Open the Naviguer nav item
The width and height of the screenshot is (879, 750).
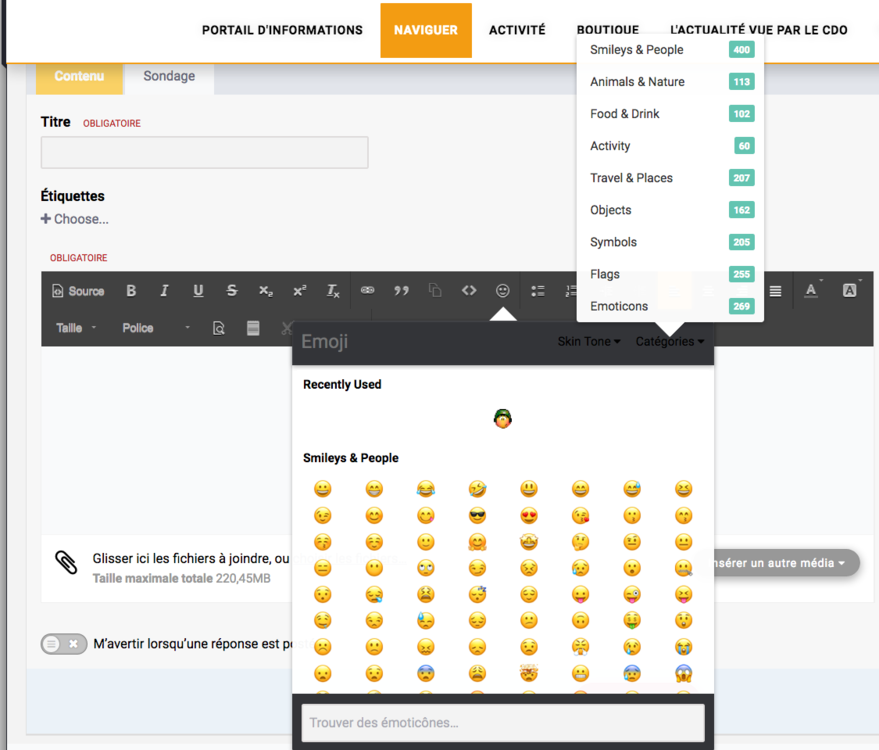[x=426, y=30]
